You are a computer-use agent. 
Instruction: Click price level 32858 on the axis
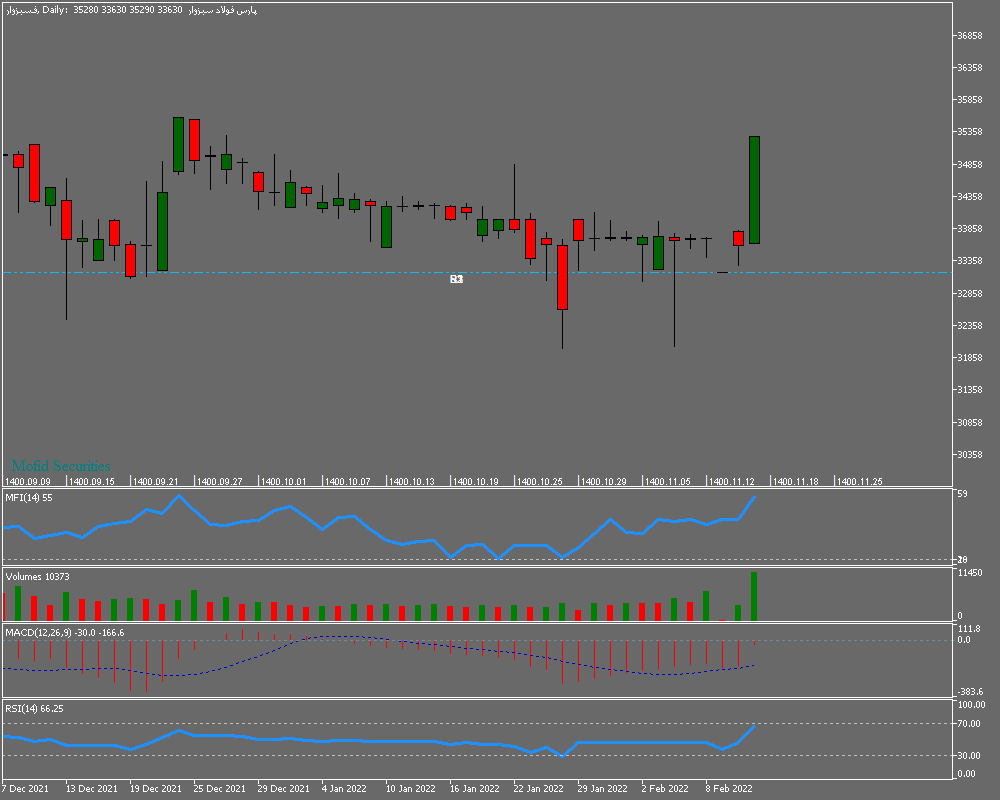tap(969, 293)
